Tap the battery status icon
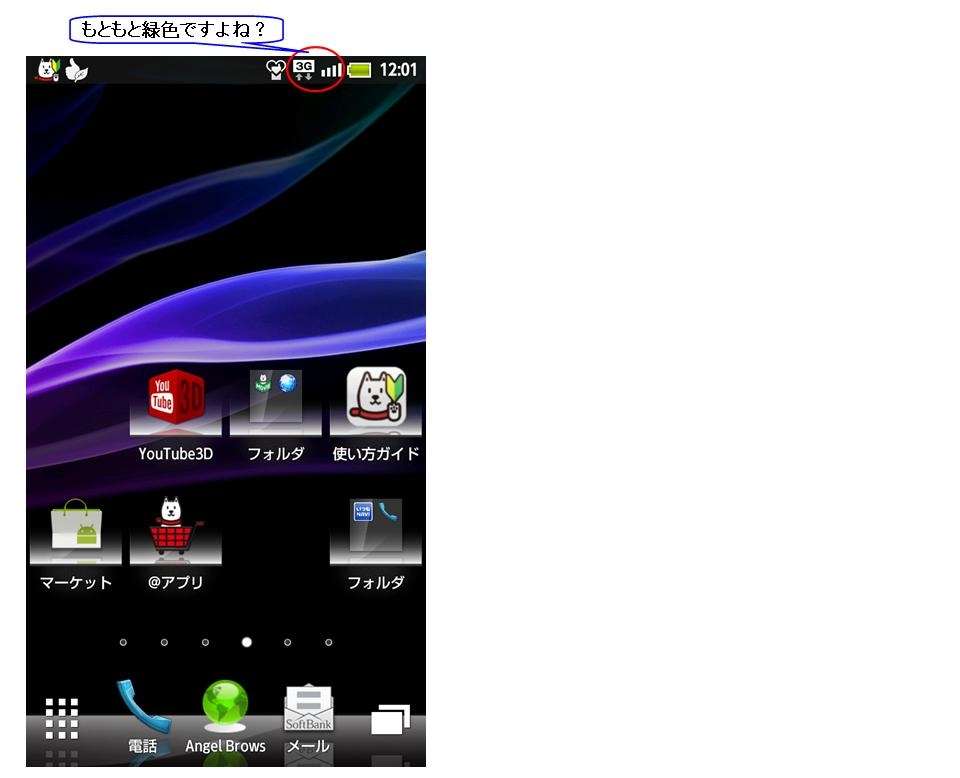Image resolution: width=960 pixels, height=778 pixels. click(x=360, y=71)
